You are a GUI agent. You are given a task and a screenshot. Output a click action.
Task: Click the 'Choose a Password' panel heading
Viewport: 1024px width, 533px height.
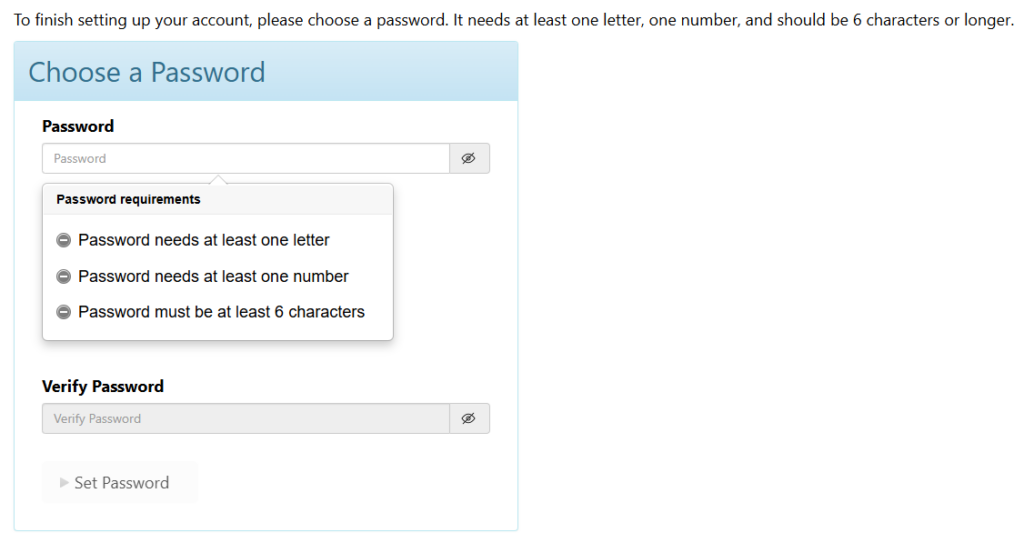pos(147,72)
